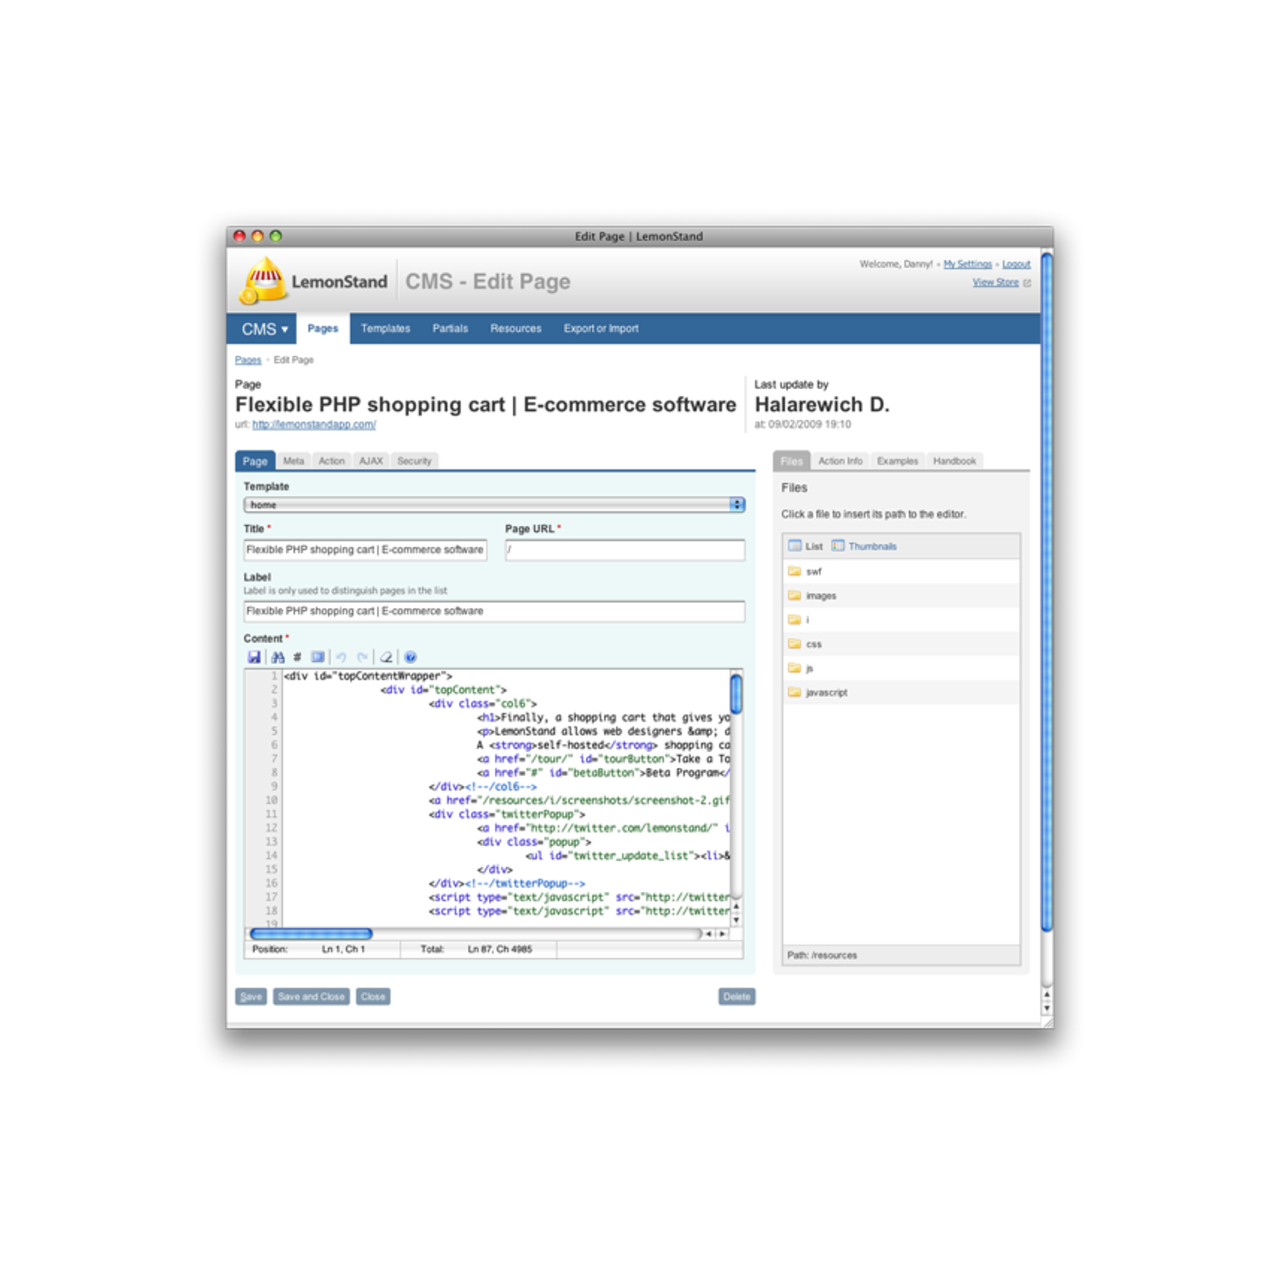Open the Template dropdown showing home
Image resolution: width=1280 pixels, height=1280 pixels.
494,505
